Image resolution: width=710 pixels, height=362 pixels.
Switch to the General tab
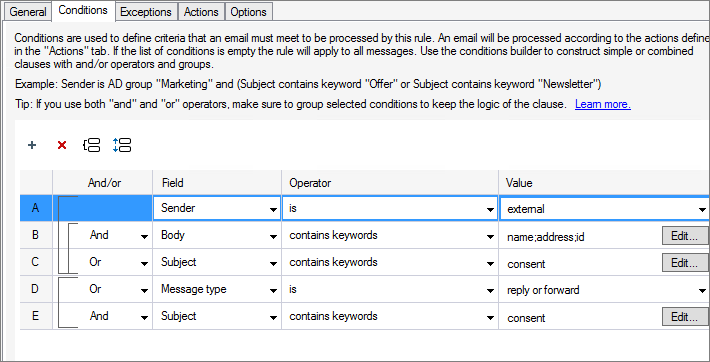point(28,12)
